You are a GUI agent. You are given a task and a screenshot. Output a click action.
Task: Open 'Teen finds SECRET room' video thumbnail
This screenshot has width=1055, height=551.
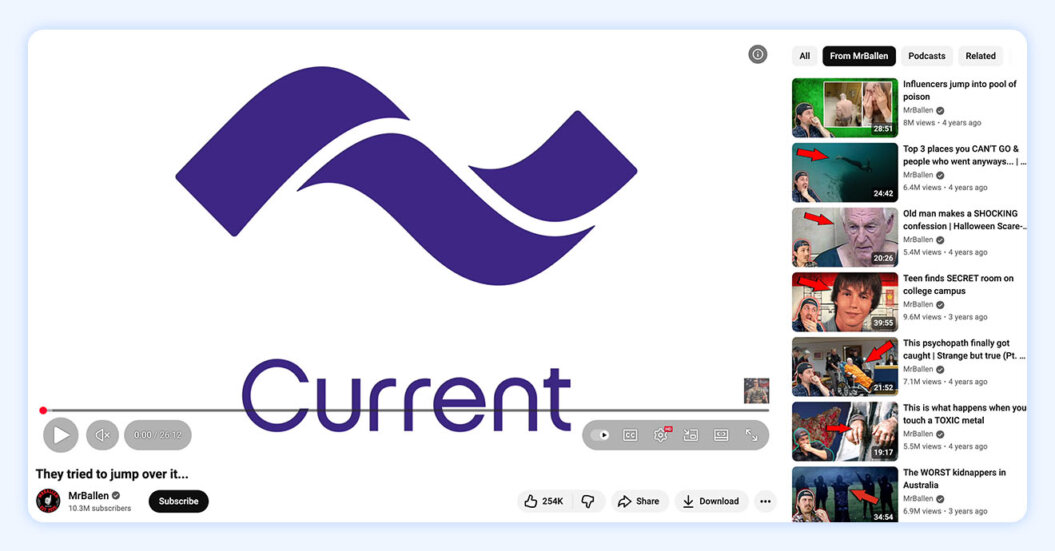(844, 302)
